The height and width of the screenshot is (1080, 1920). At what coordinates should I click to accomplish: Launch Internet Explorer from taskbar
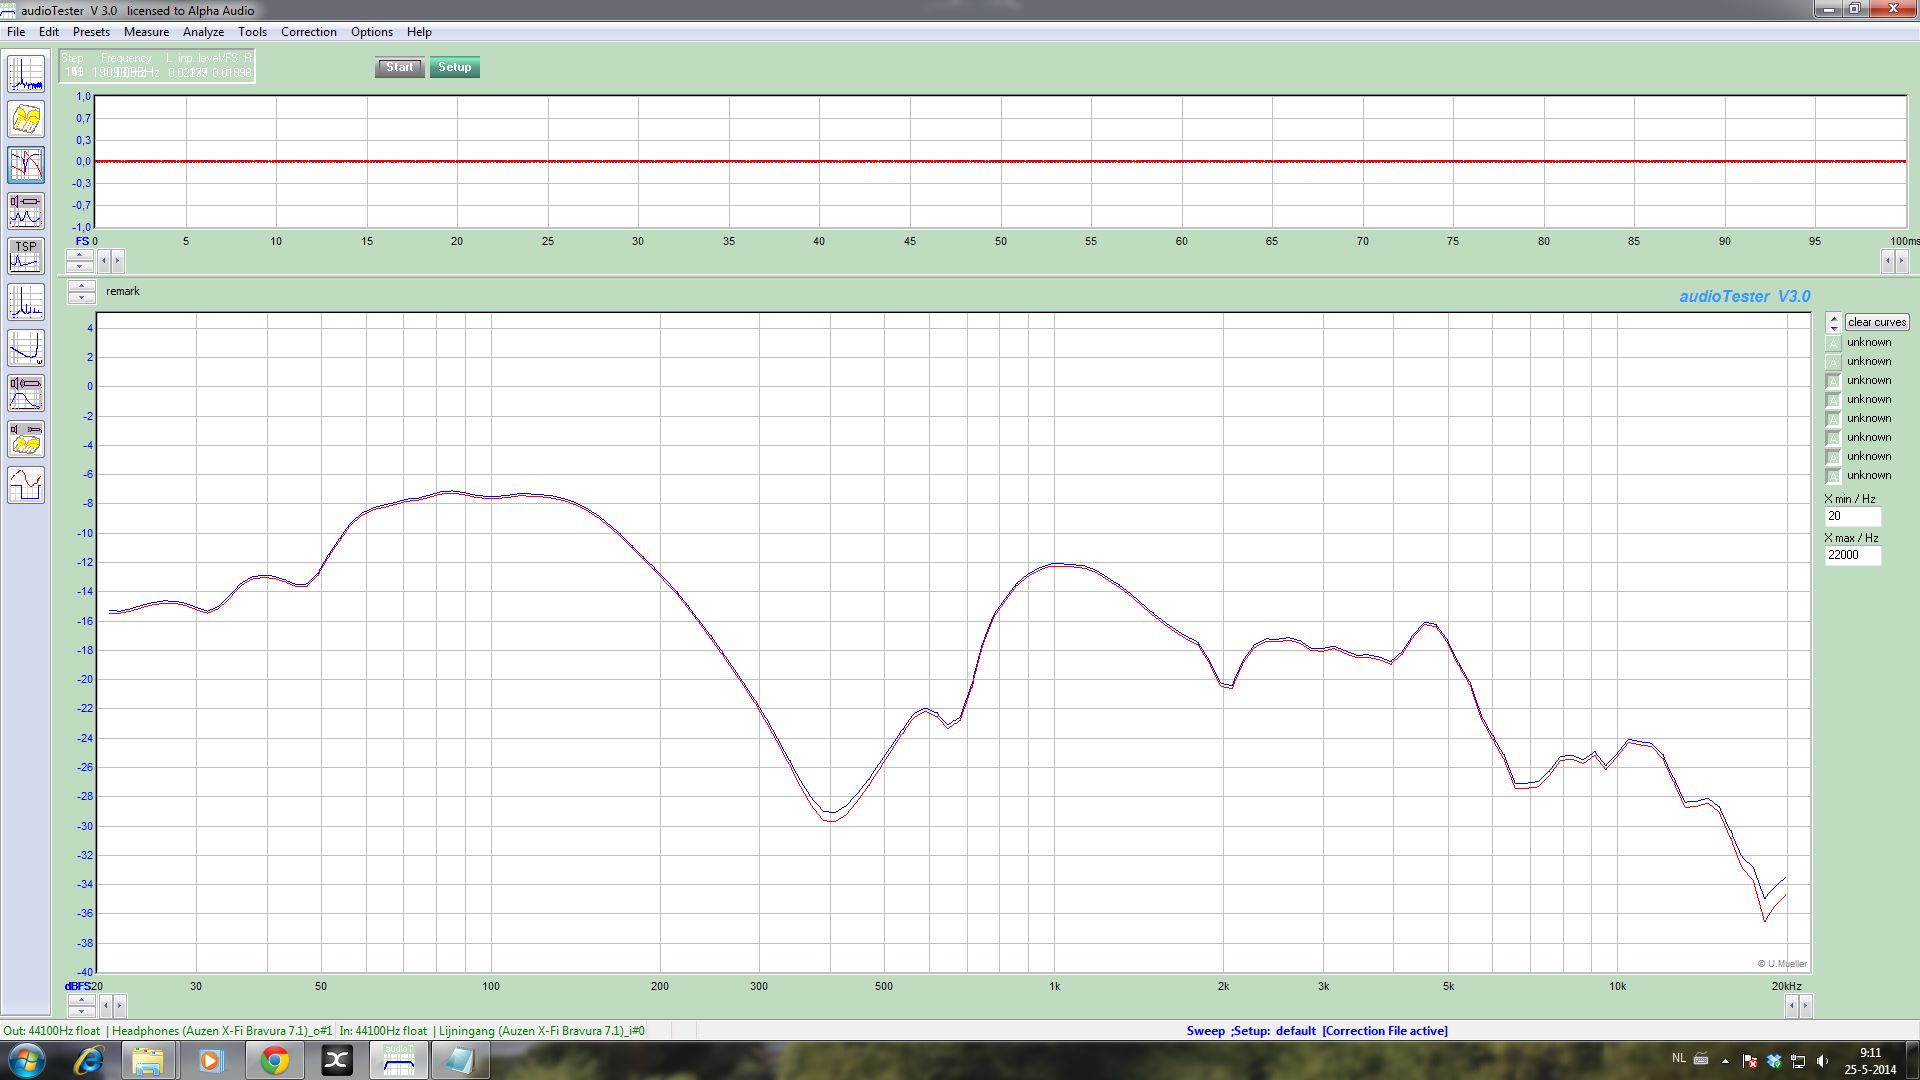[x=89, y=1061]
